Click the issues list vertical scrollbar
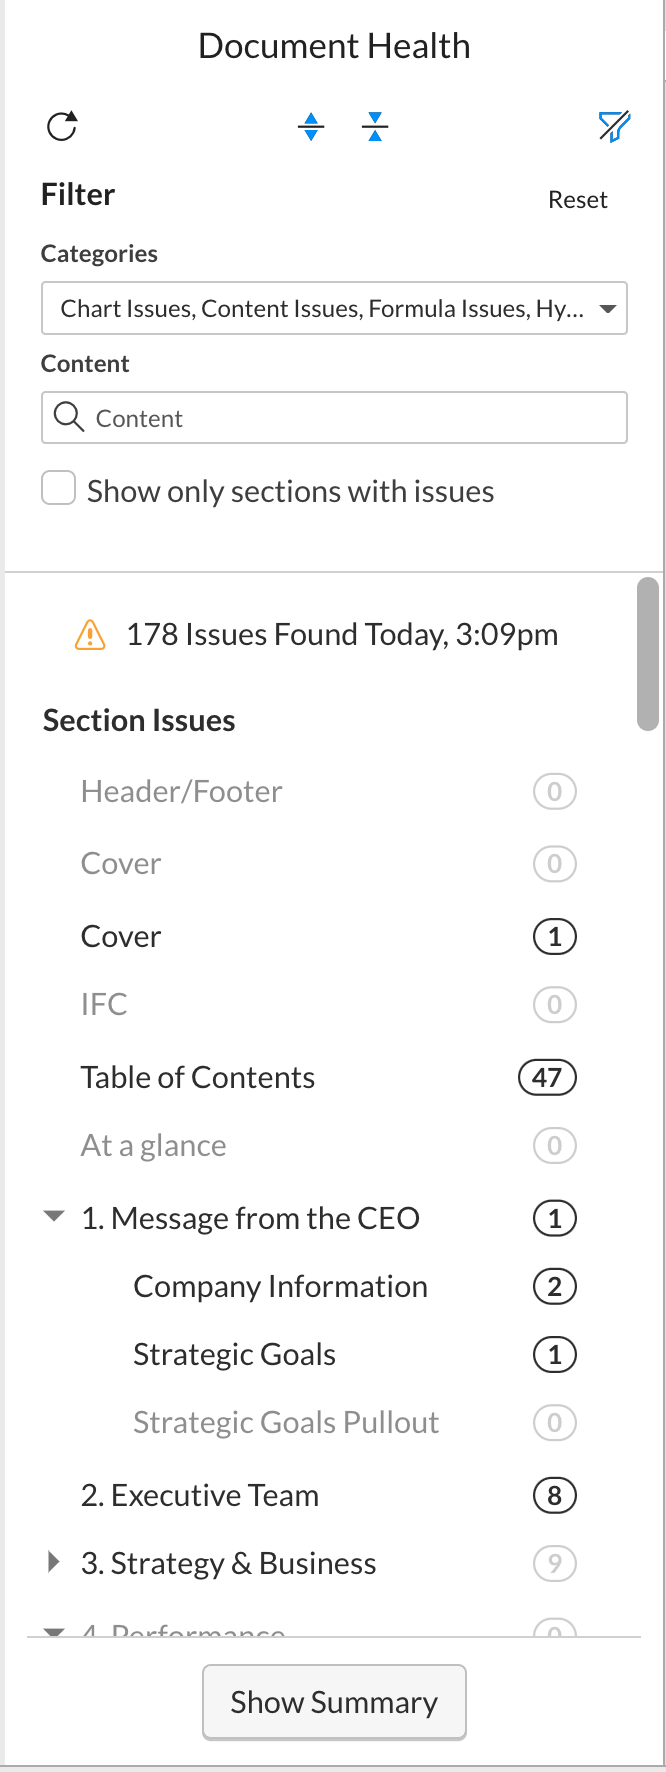 click(x=648, y=654)
